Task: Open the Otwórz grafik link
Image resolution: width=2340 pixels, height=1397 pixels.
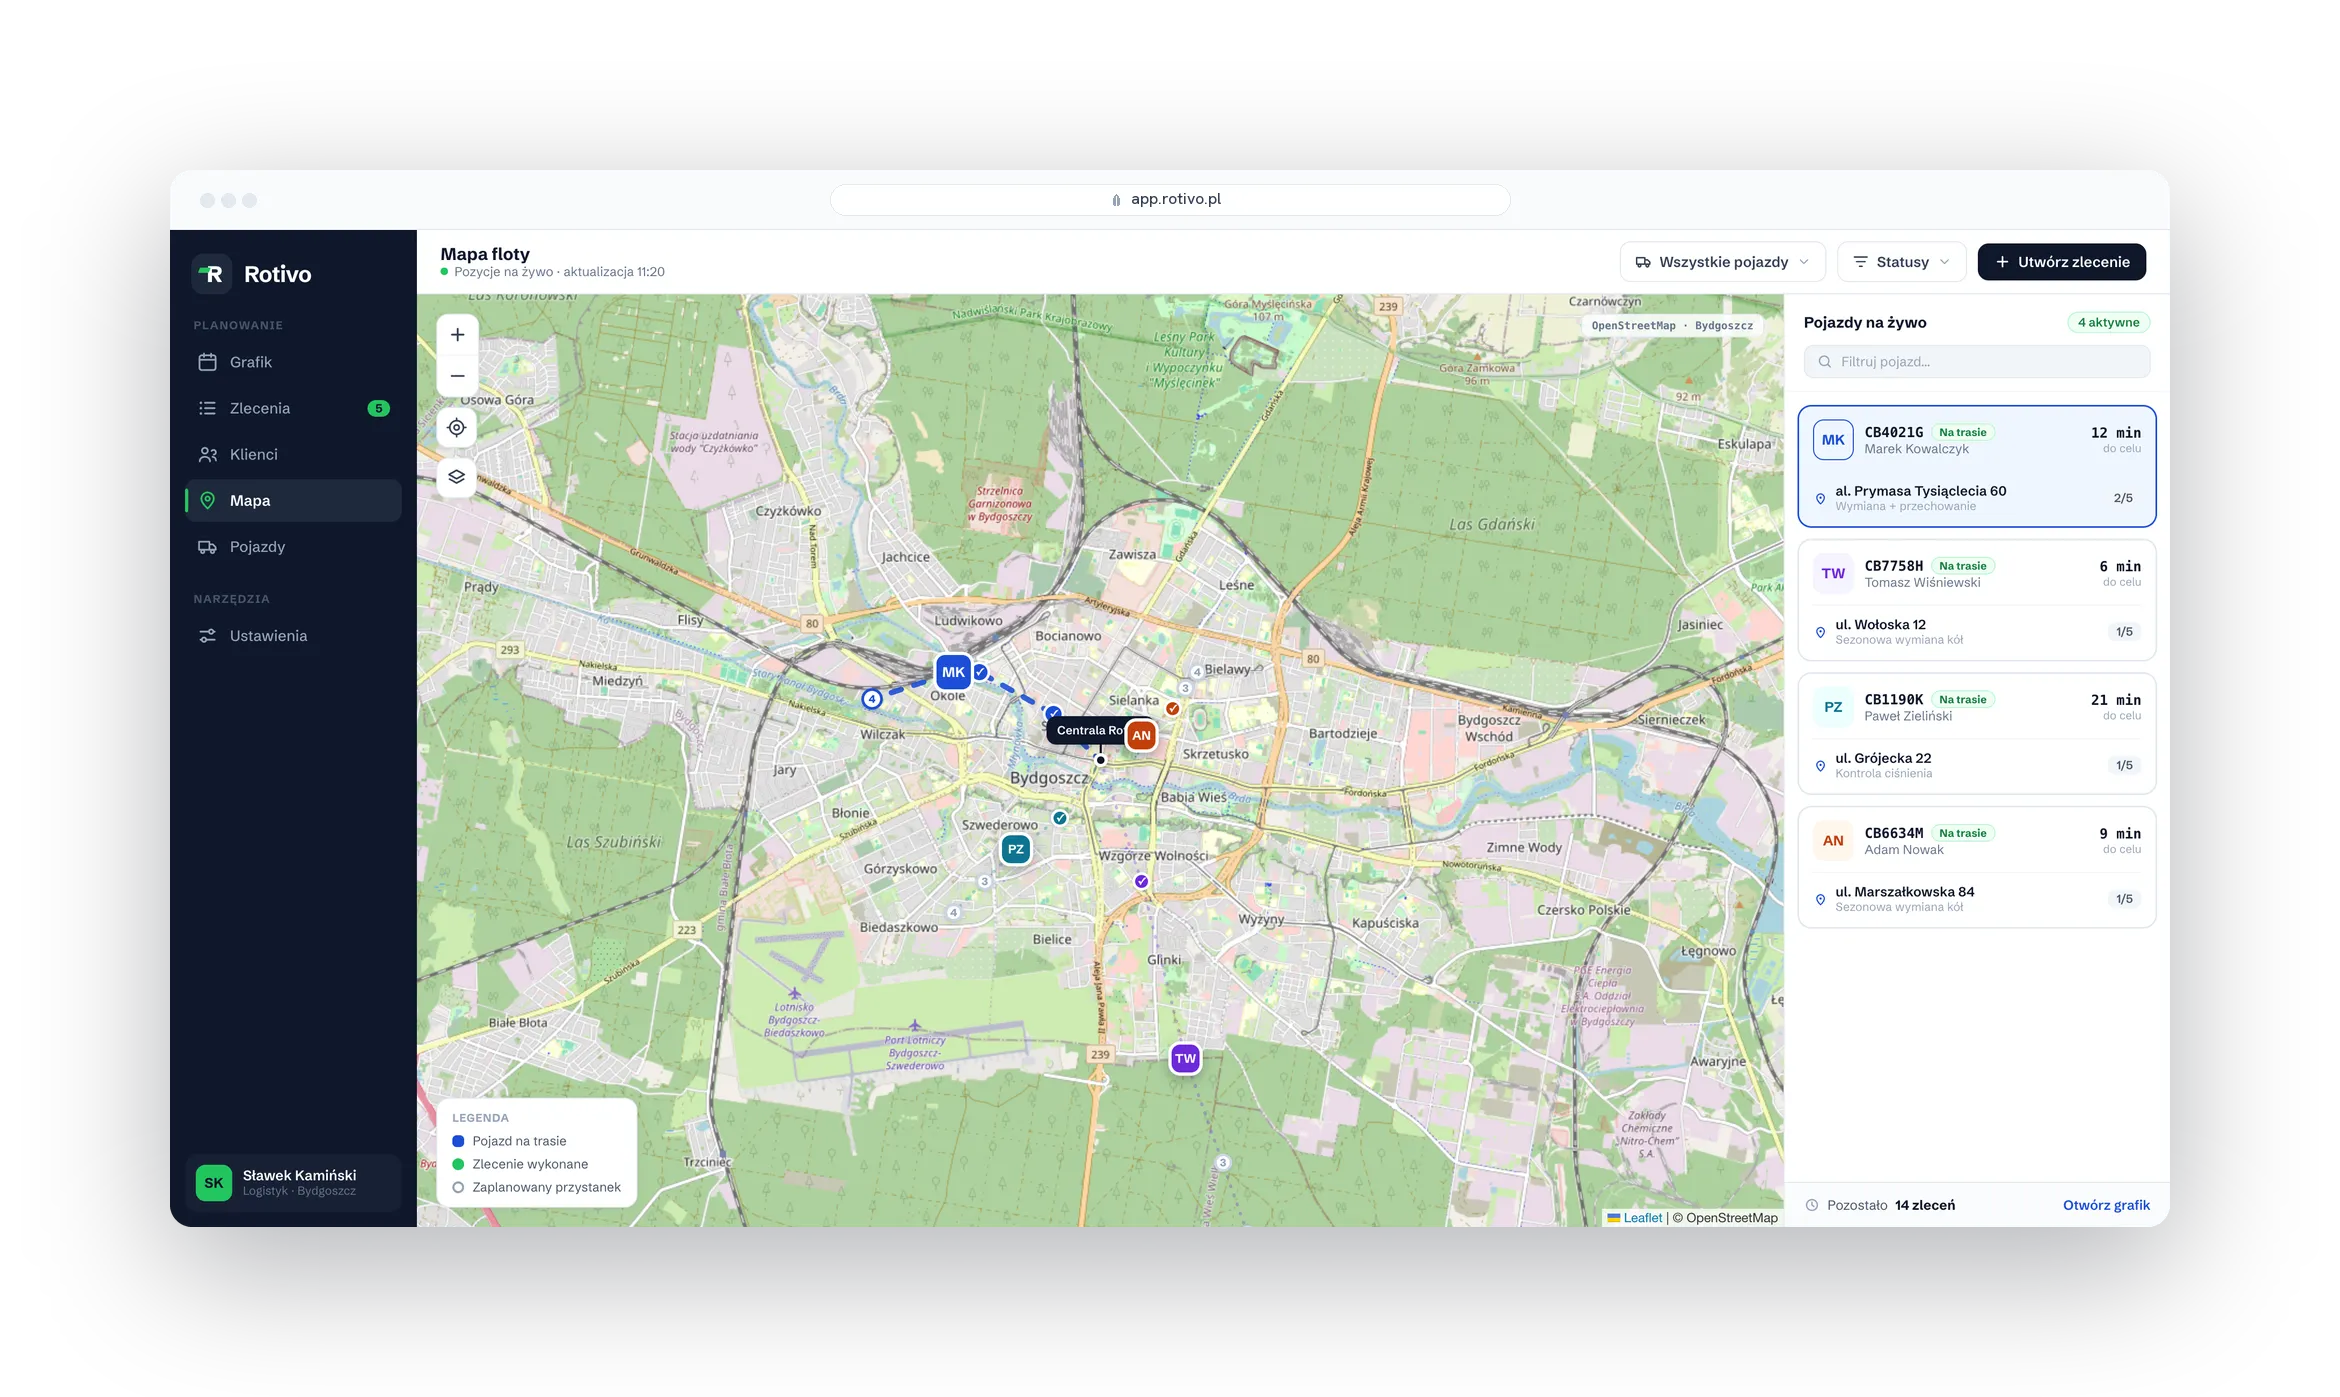Action: tap(2106, 1205)
